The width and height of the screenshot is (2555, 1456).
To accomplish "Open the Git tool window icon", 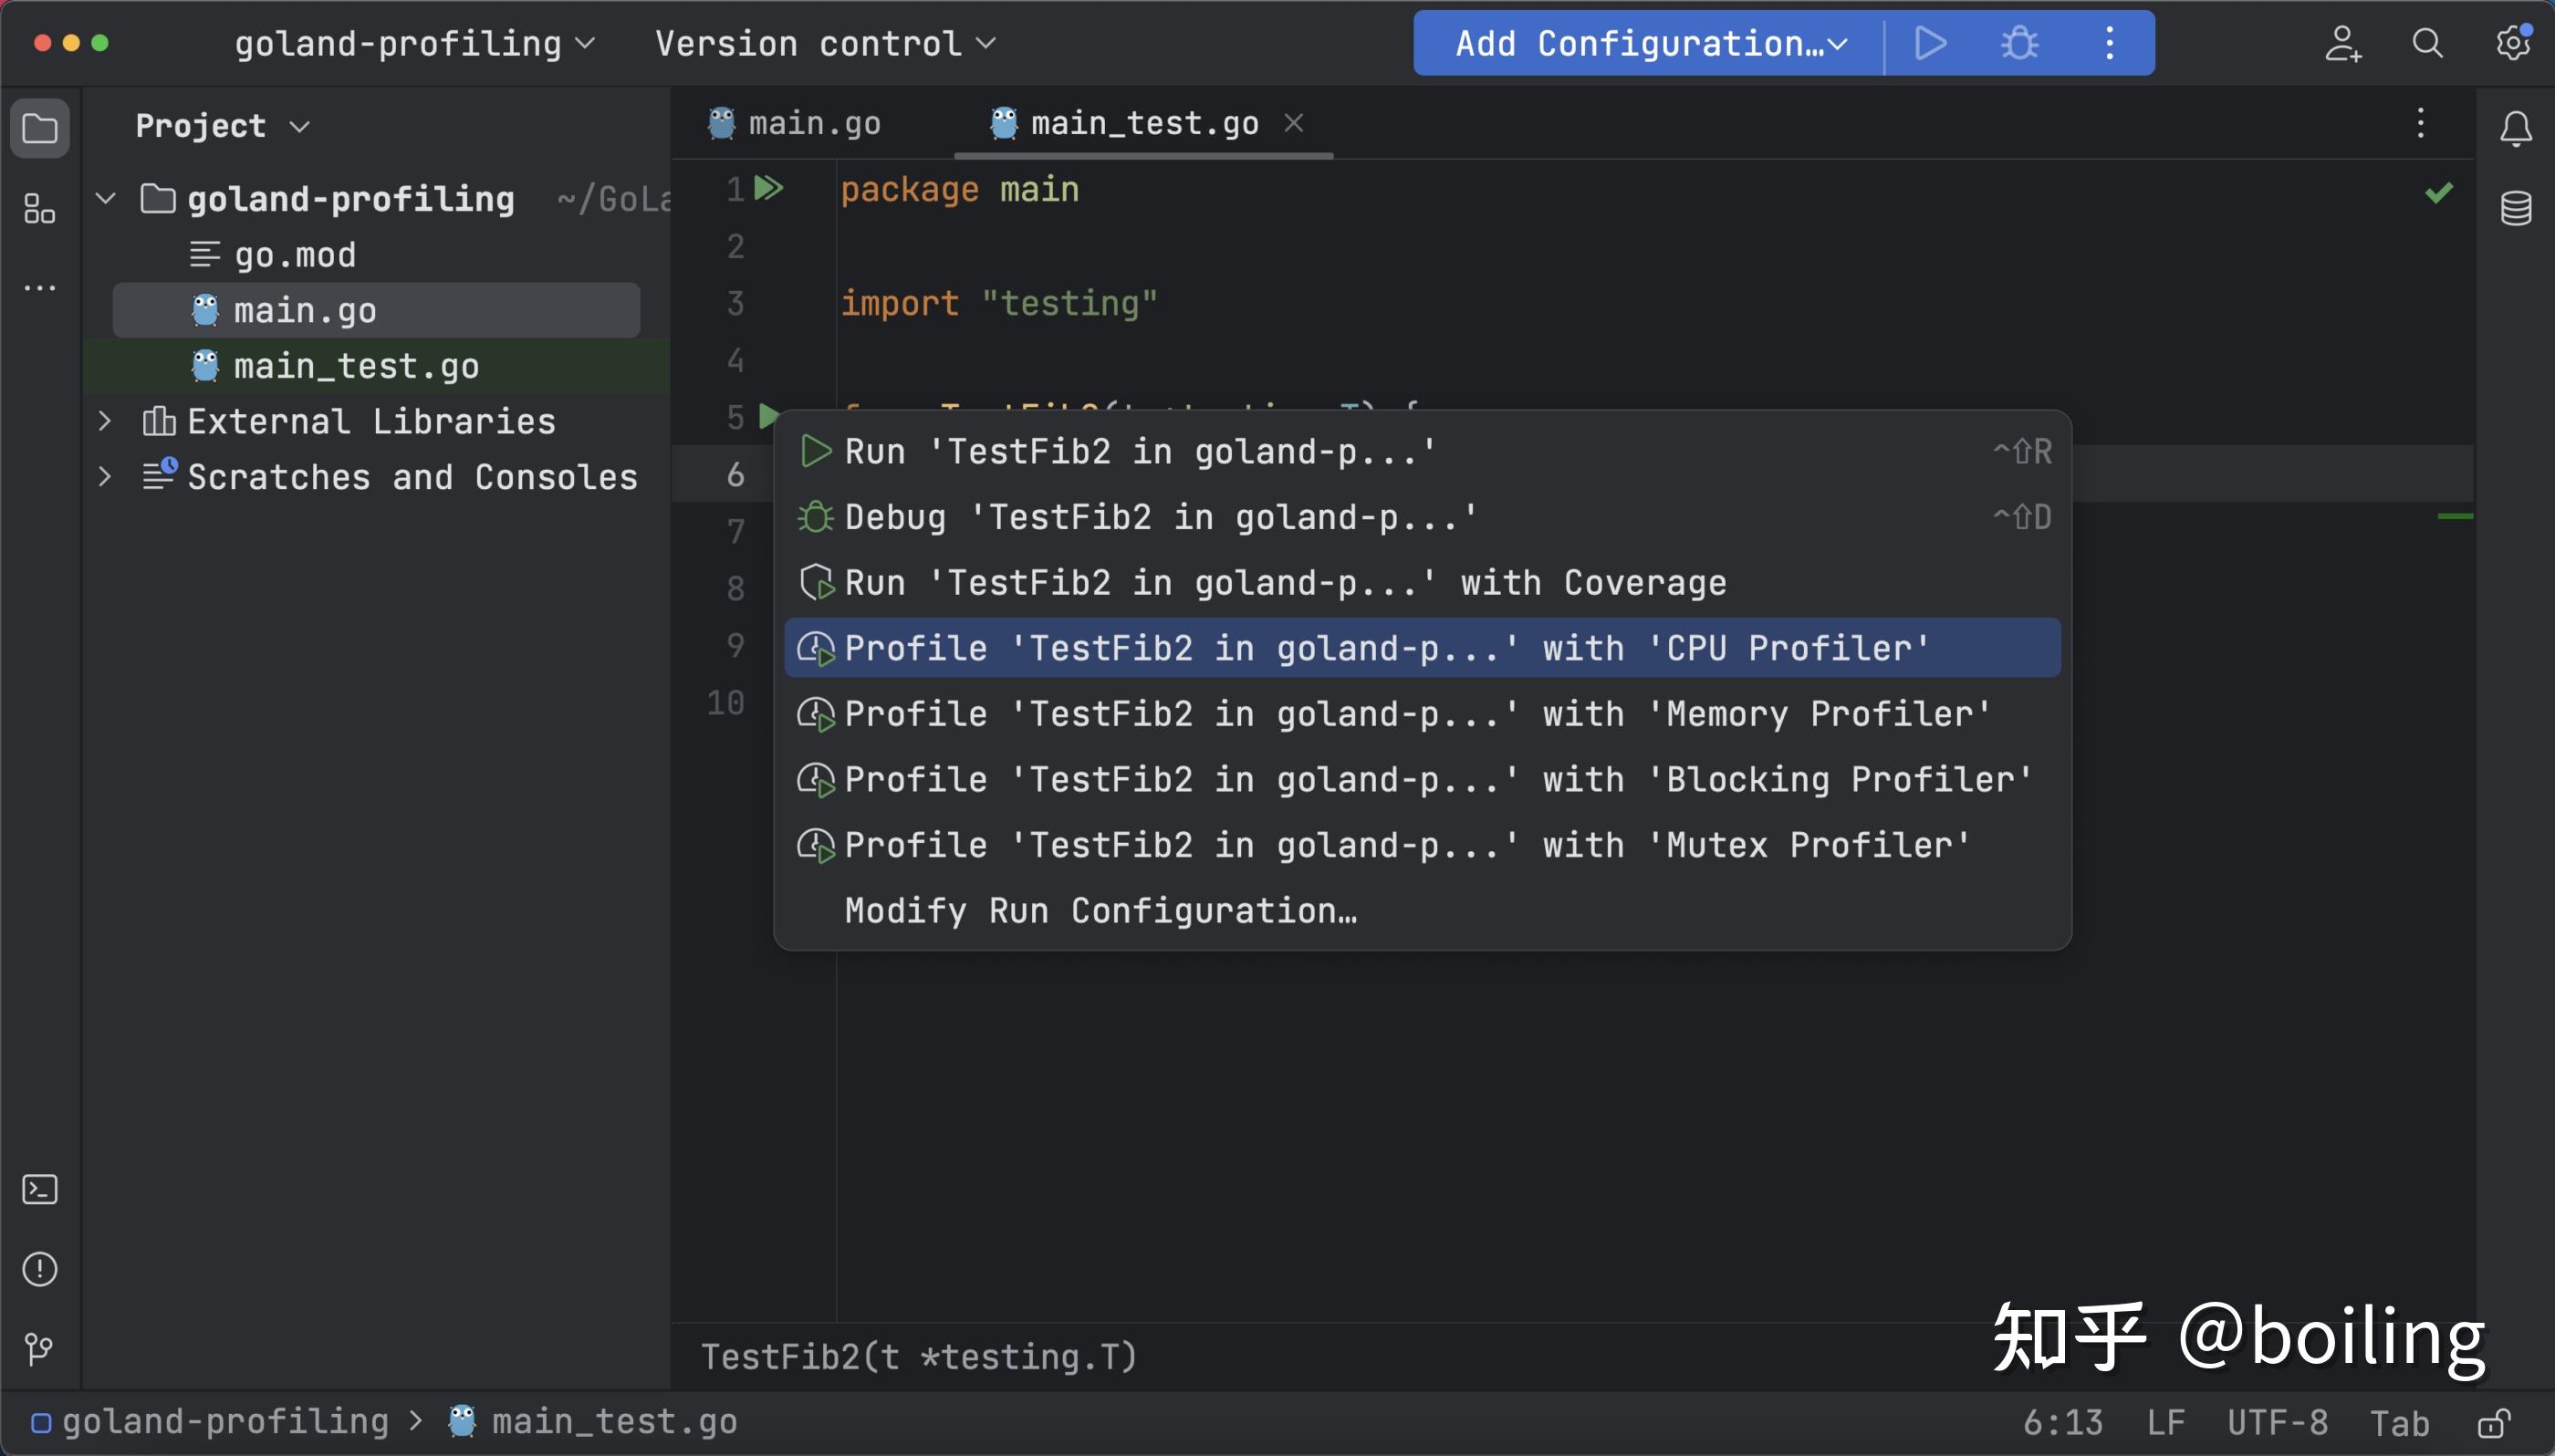I will tap(39, 1348).
